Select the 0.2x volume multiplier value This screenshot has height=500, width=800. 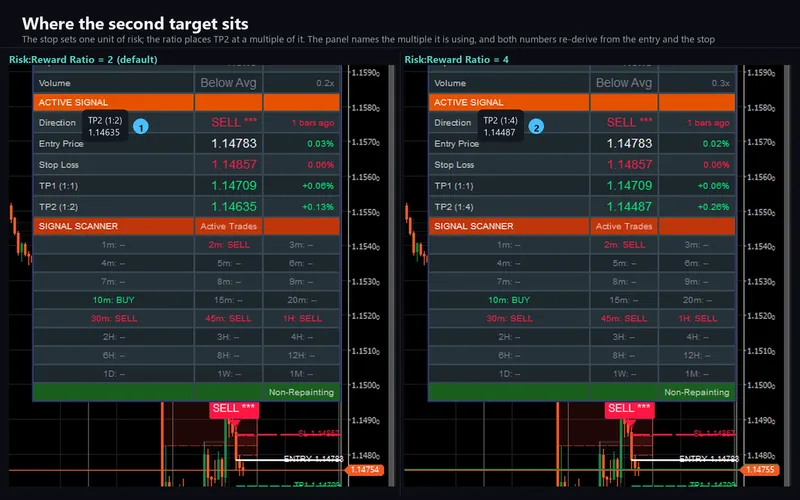click(x=325, y=83)
